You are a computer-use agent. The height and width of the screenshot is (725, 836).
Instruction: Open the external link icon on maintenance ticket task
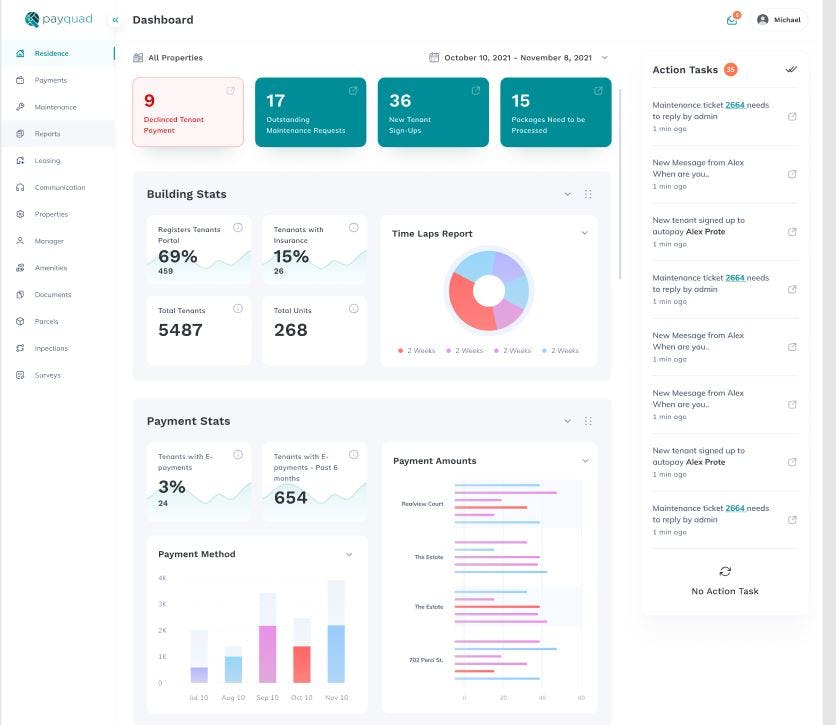pos(792,116)
